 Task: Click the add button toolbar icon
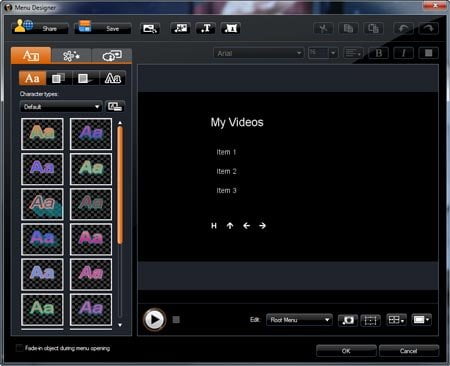231,28
